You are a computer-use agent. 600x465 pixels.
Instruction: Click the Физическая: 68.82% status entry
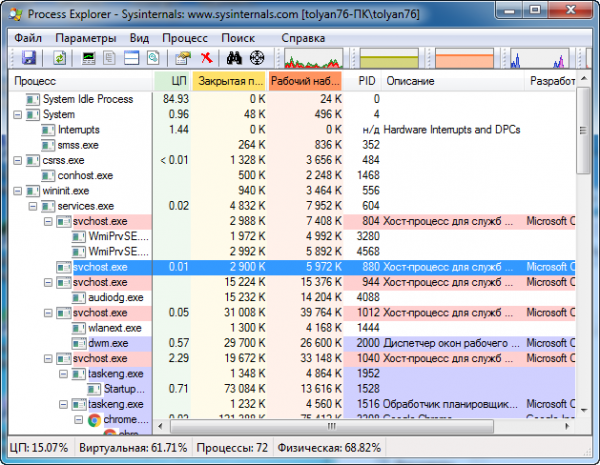pos(329,448)
